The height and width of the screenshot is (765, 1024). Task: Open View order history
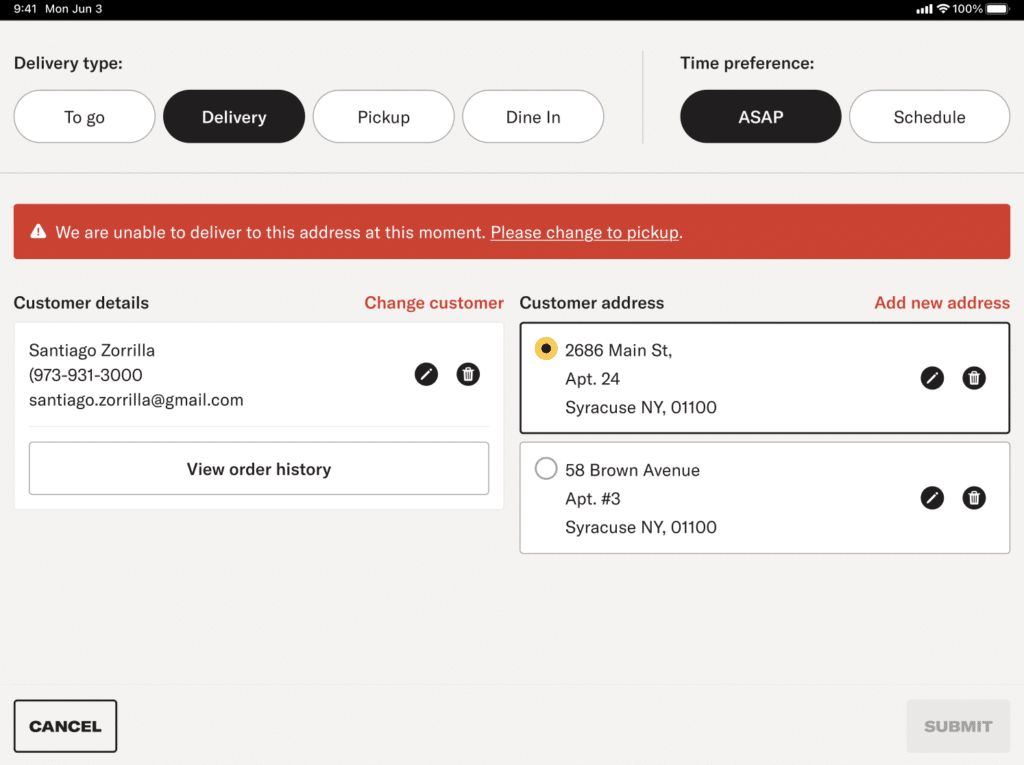tap(259, 468)
